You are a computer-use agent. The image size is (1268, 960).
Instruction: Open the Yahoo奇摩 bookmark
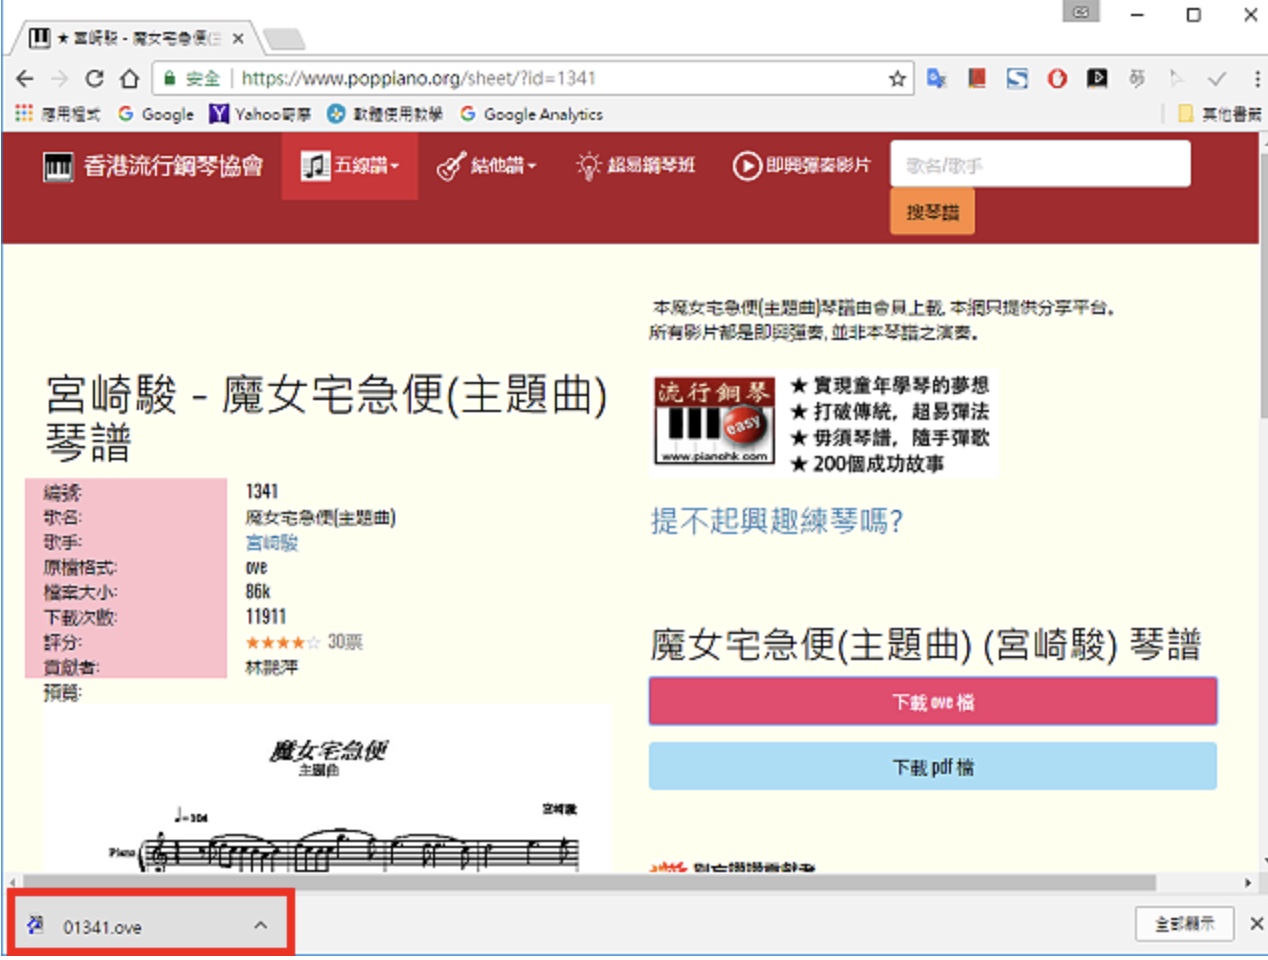260,114
